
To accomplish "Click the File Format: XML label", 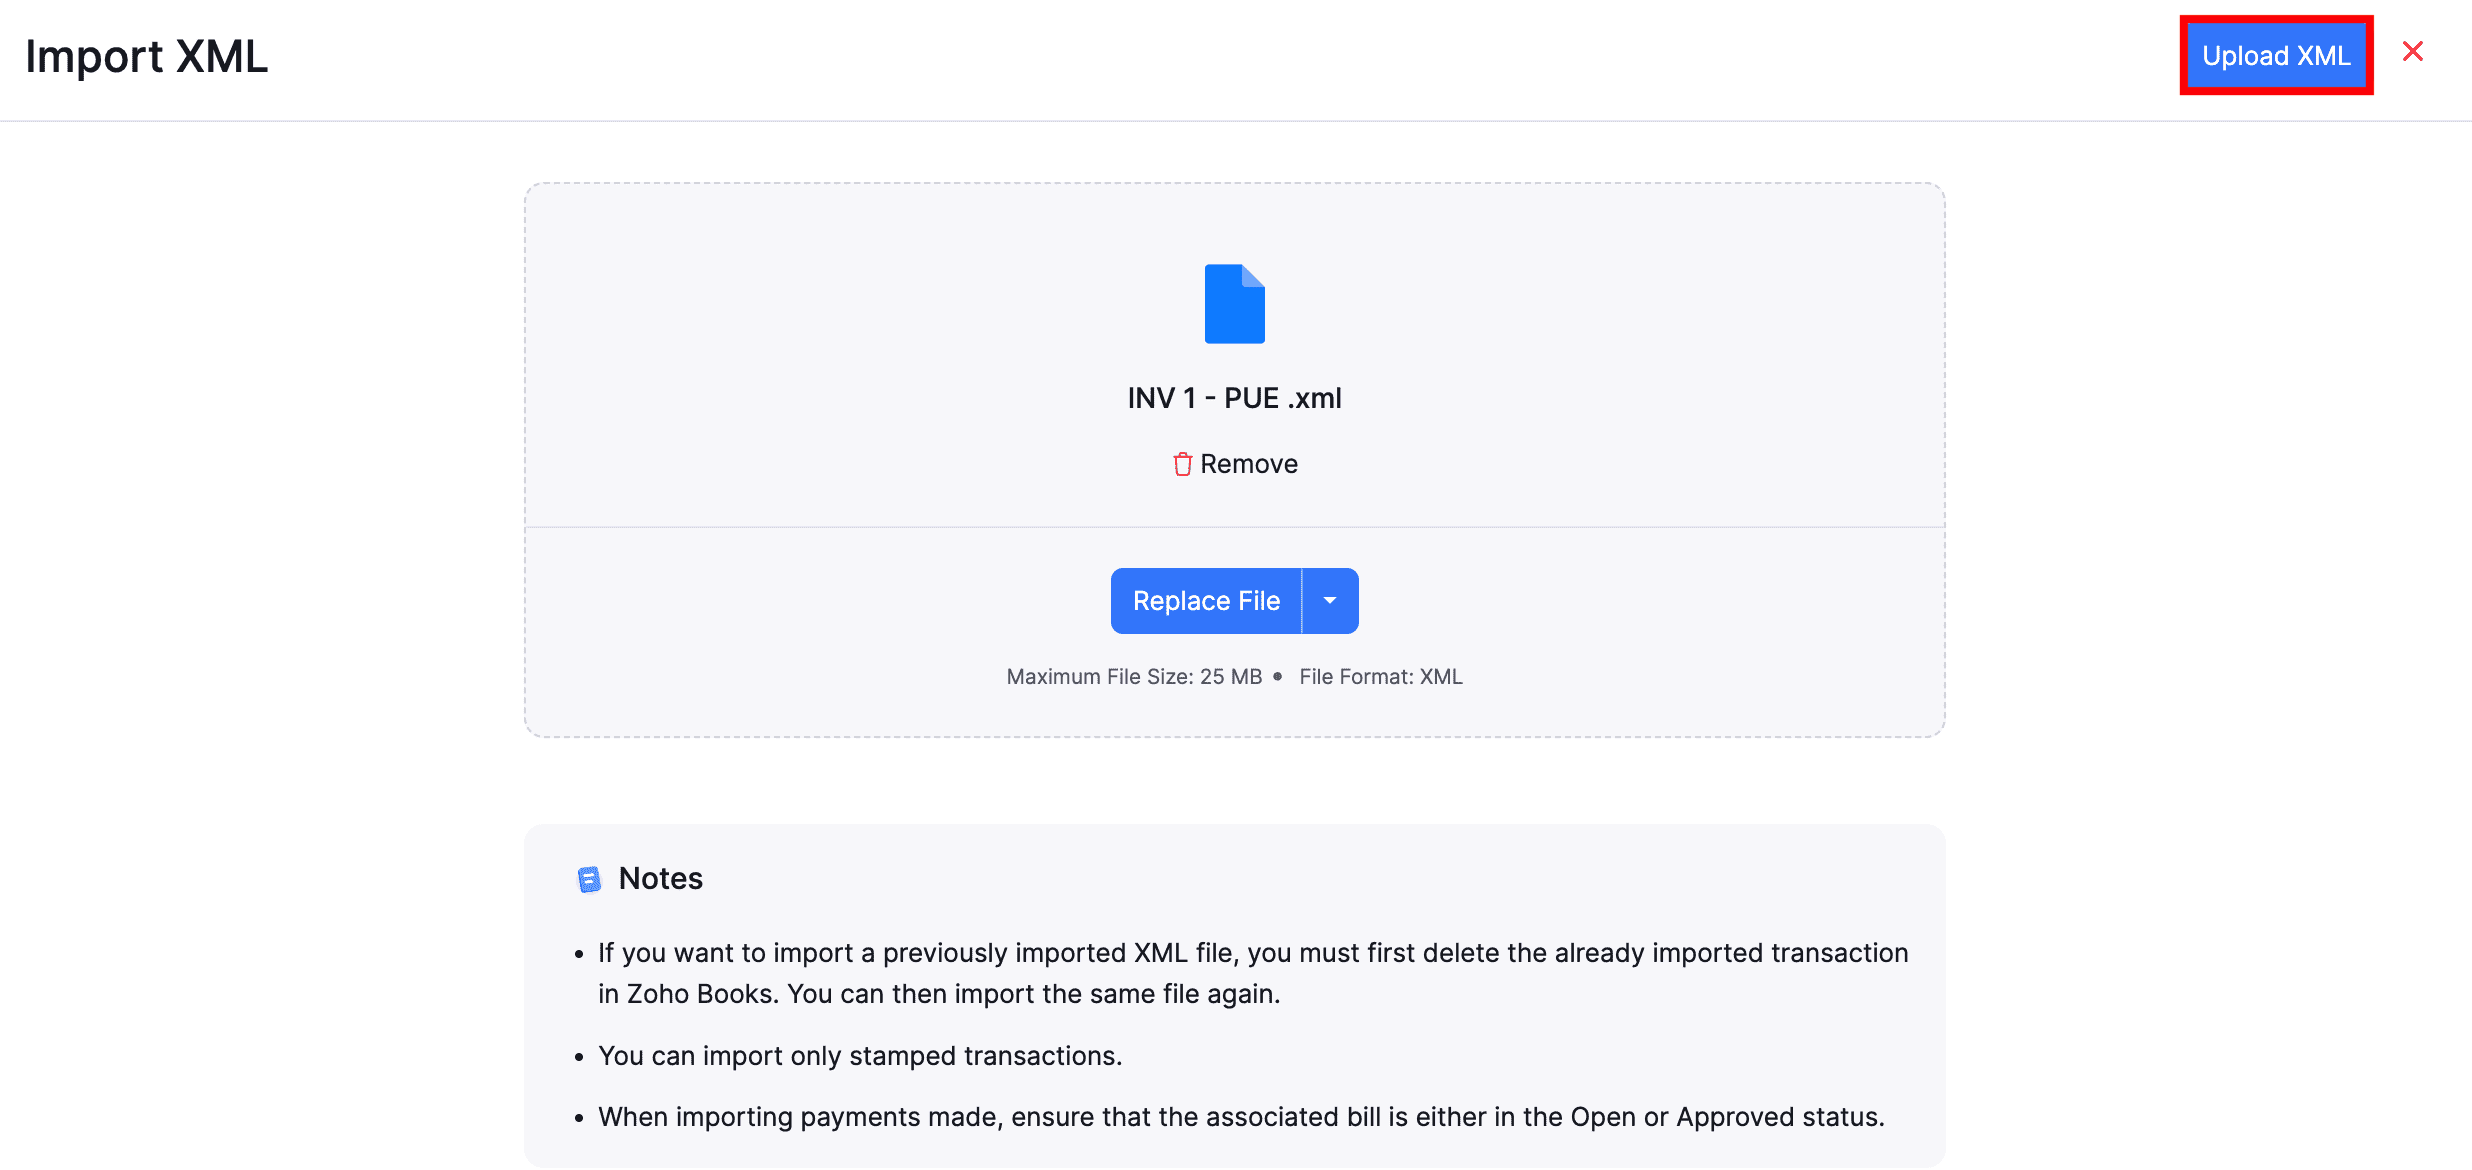I will click(x=1380, y=677).
